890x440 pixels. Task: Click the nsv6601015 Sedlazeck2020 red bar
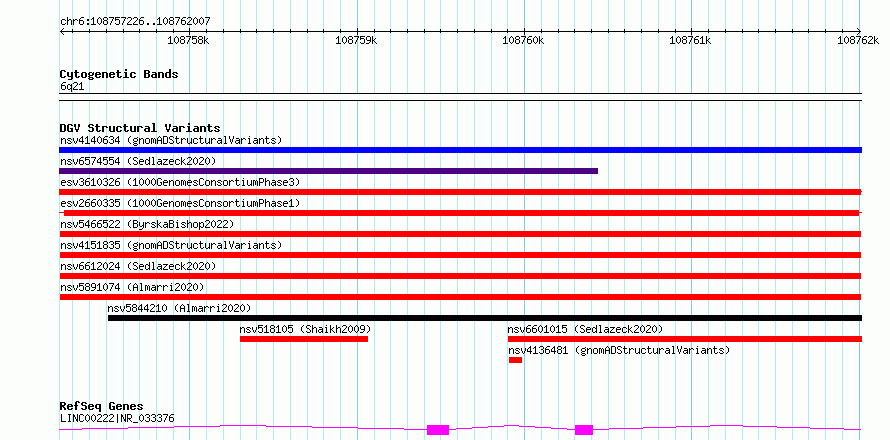tap(685, 339)
